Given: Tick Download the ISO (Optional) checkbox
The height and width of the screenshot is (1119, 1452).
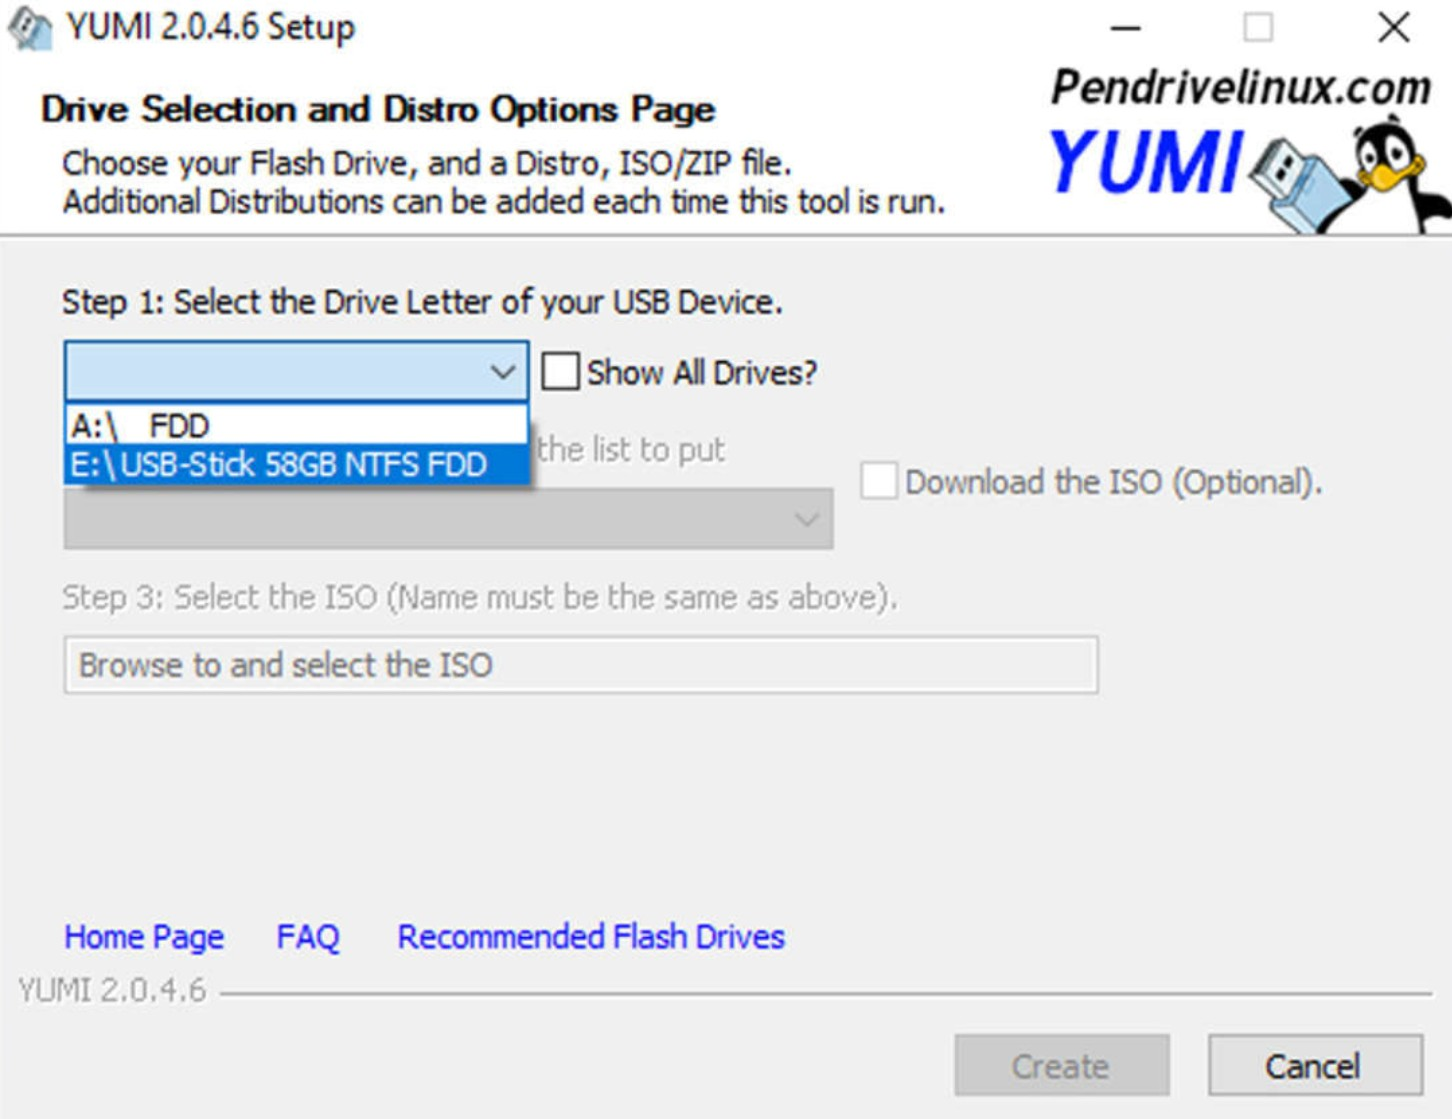Looking at the screenshot, I should tap(879, 480).
